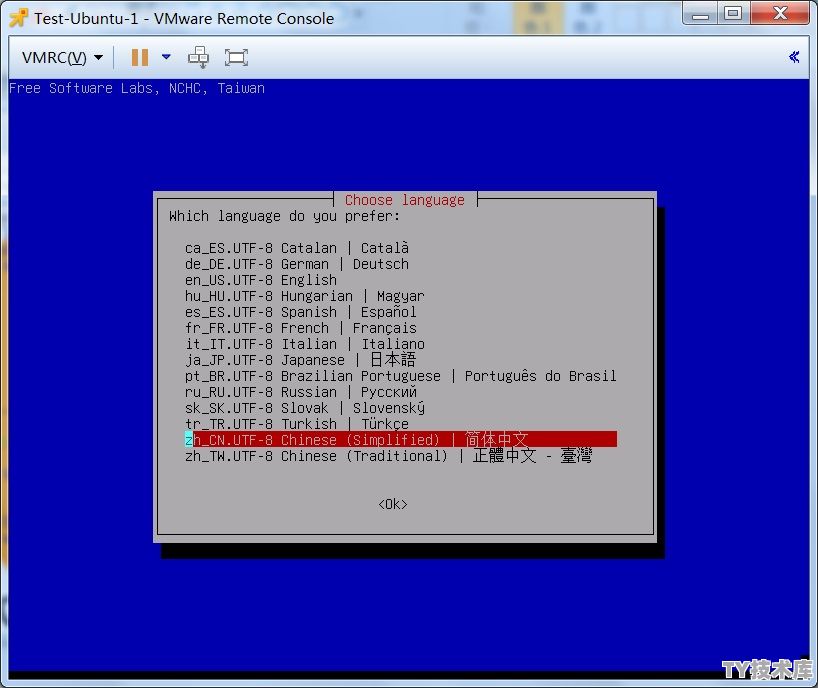Click the <Ok> button

tap(393, 504)
